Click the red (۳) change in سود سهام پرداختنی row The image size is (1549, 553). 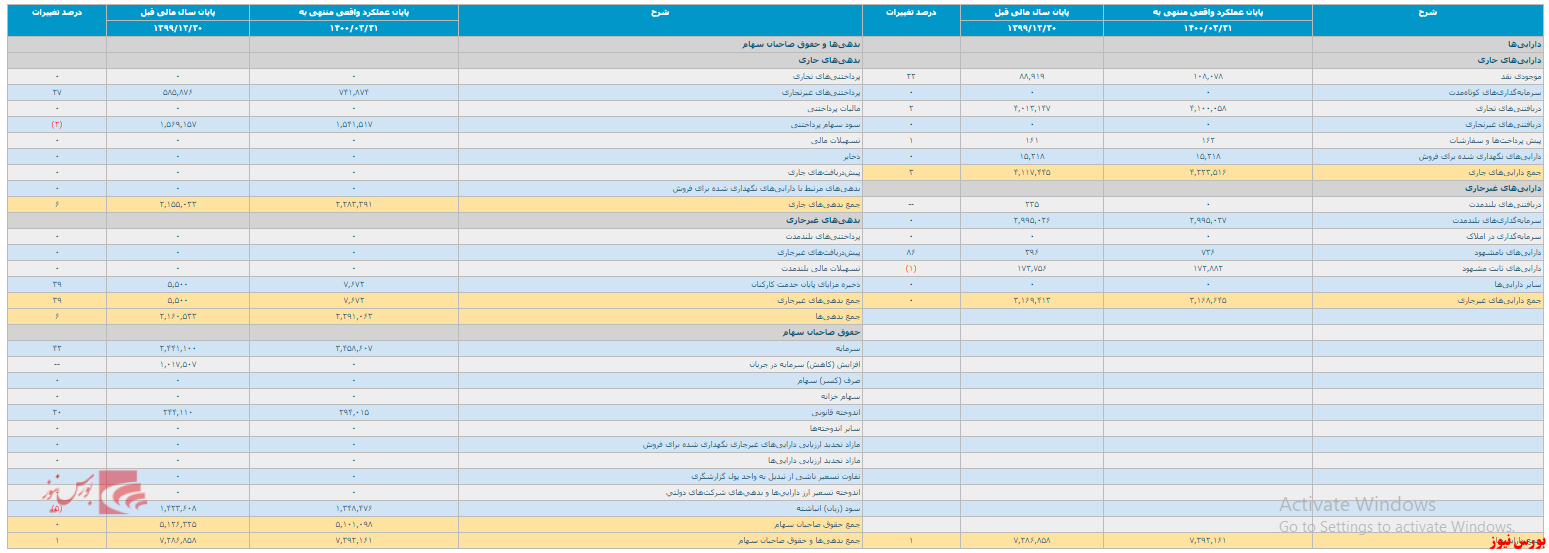click(x=57, y=124)
